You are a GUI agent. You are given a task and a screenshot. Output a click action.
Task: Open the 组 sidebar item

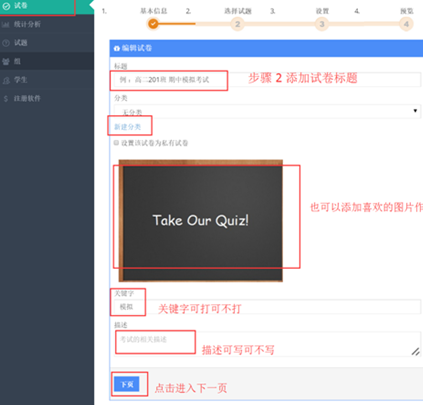point(47,61)
